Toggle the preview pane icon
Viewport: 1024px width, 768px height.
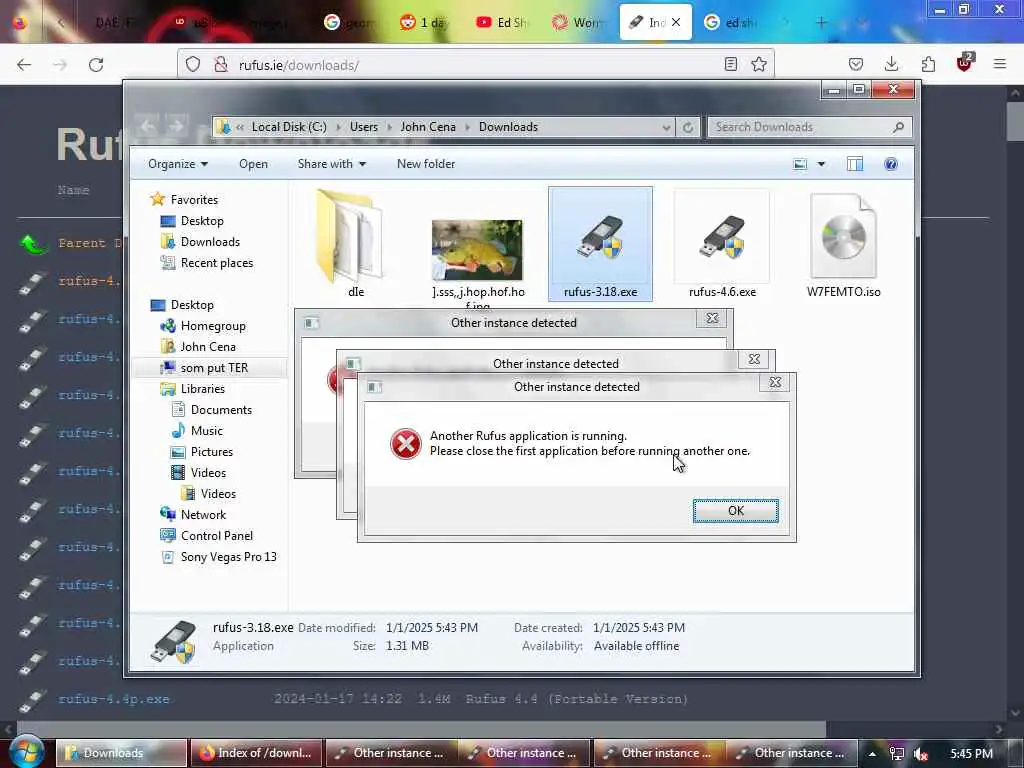(x=855, y=164)
